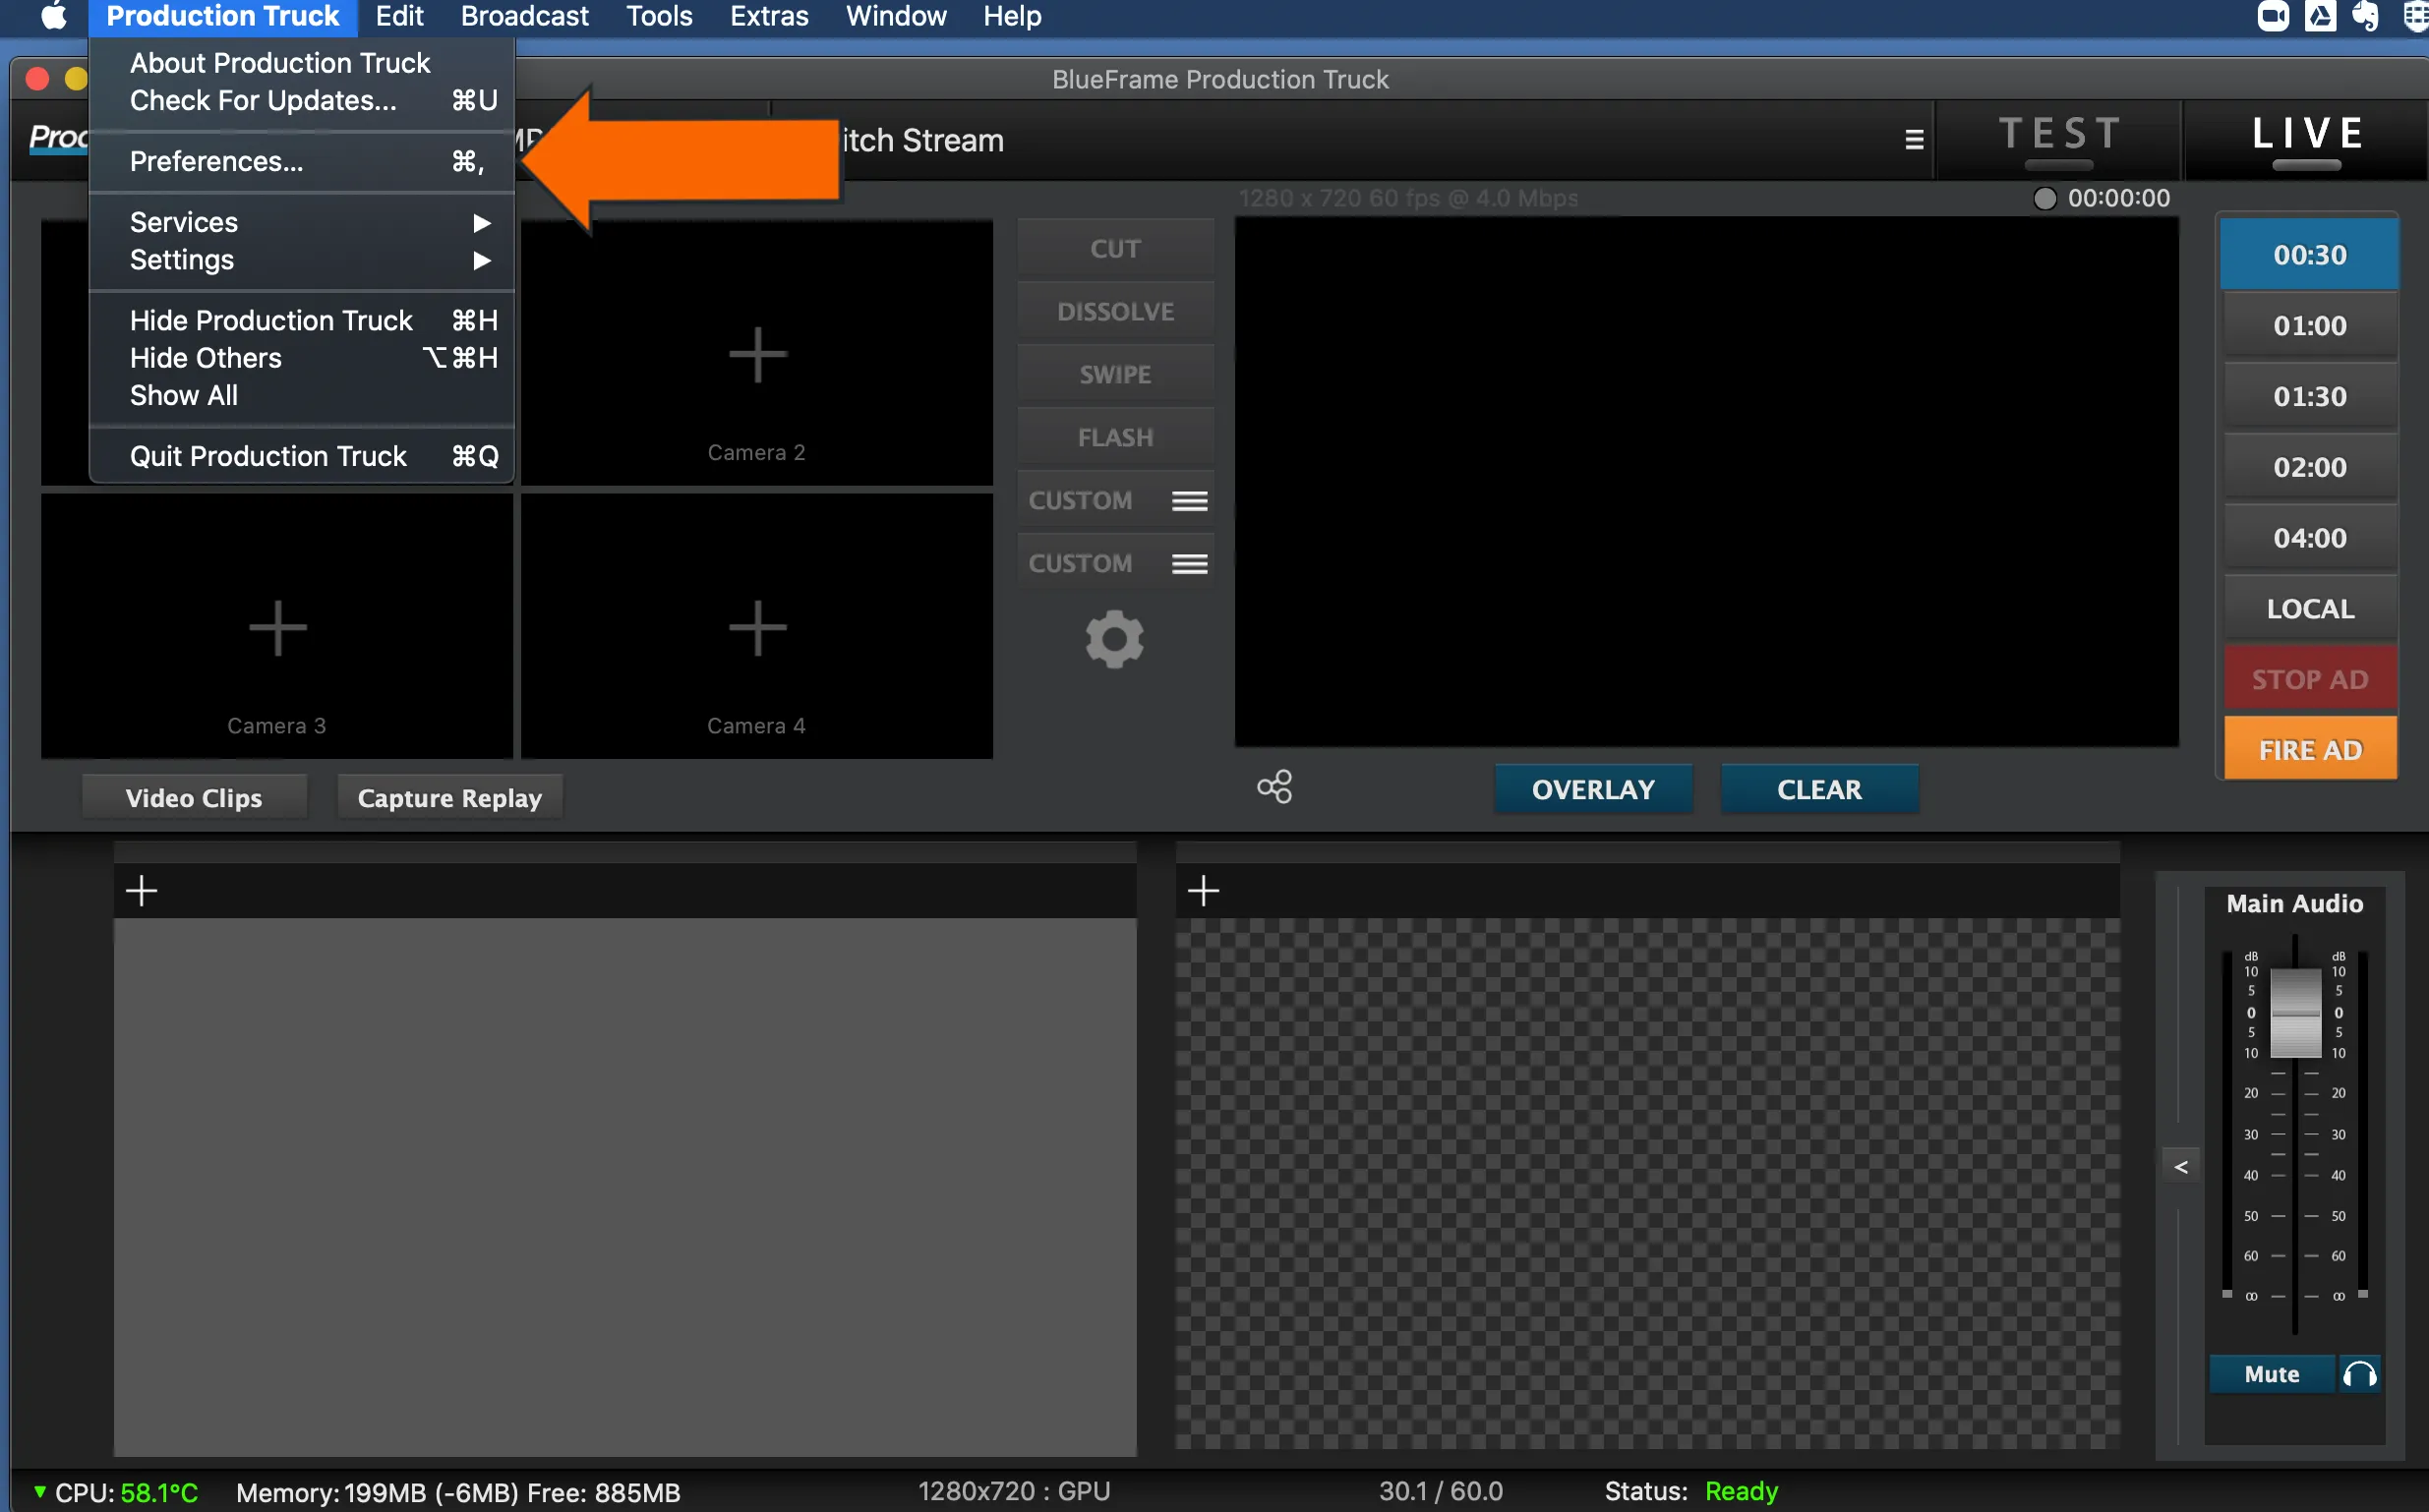Click the DISSOLVE transition button
This screenshot has height=1512, width=2429.
tap(1115, 311)
